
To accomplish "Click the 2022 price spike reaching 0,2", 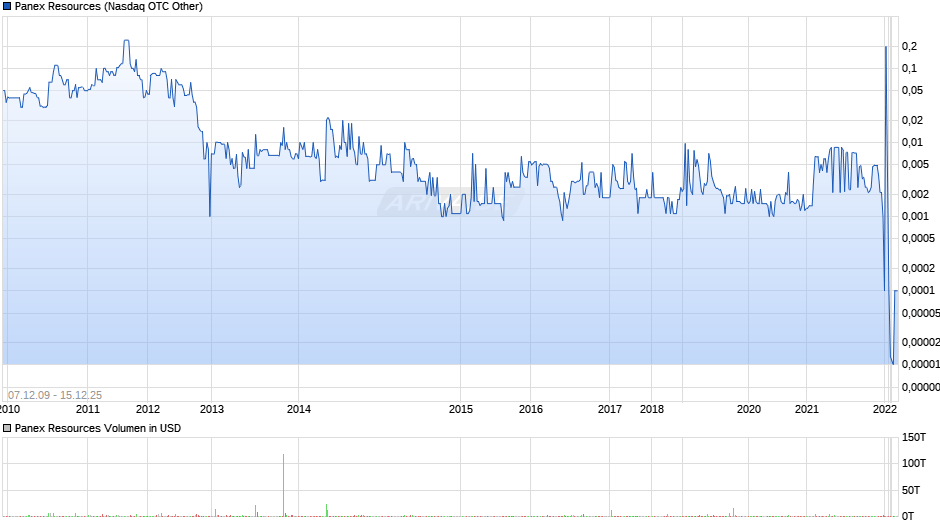I will (x=886, y=47).
